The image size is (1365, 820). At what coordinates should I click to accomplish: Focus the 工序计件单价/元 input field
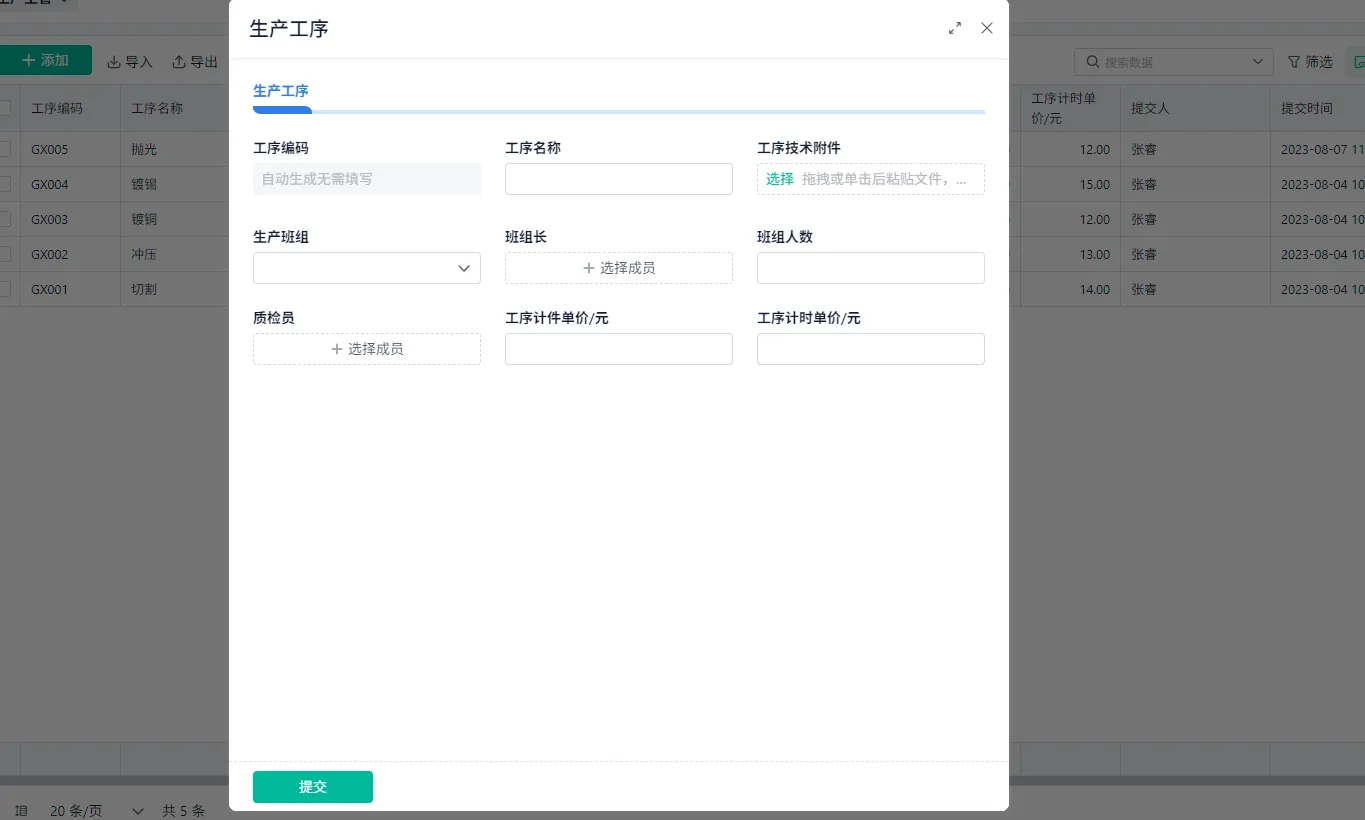coord(619,349)
